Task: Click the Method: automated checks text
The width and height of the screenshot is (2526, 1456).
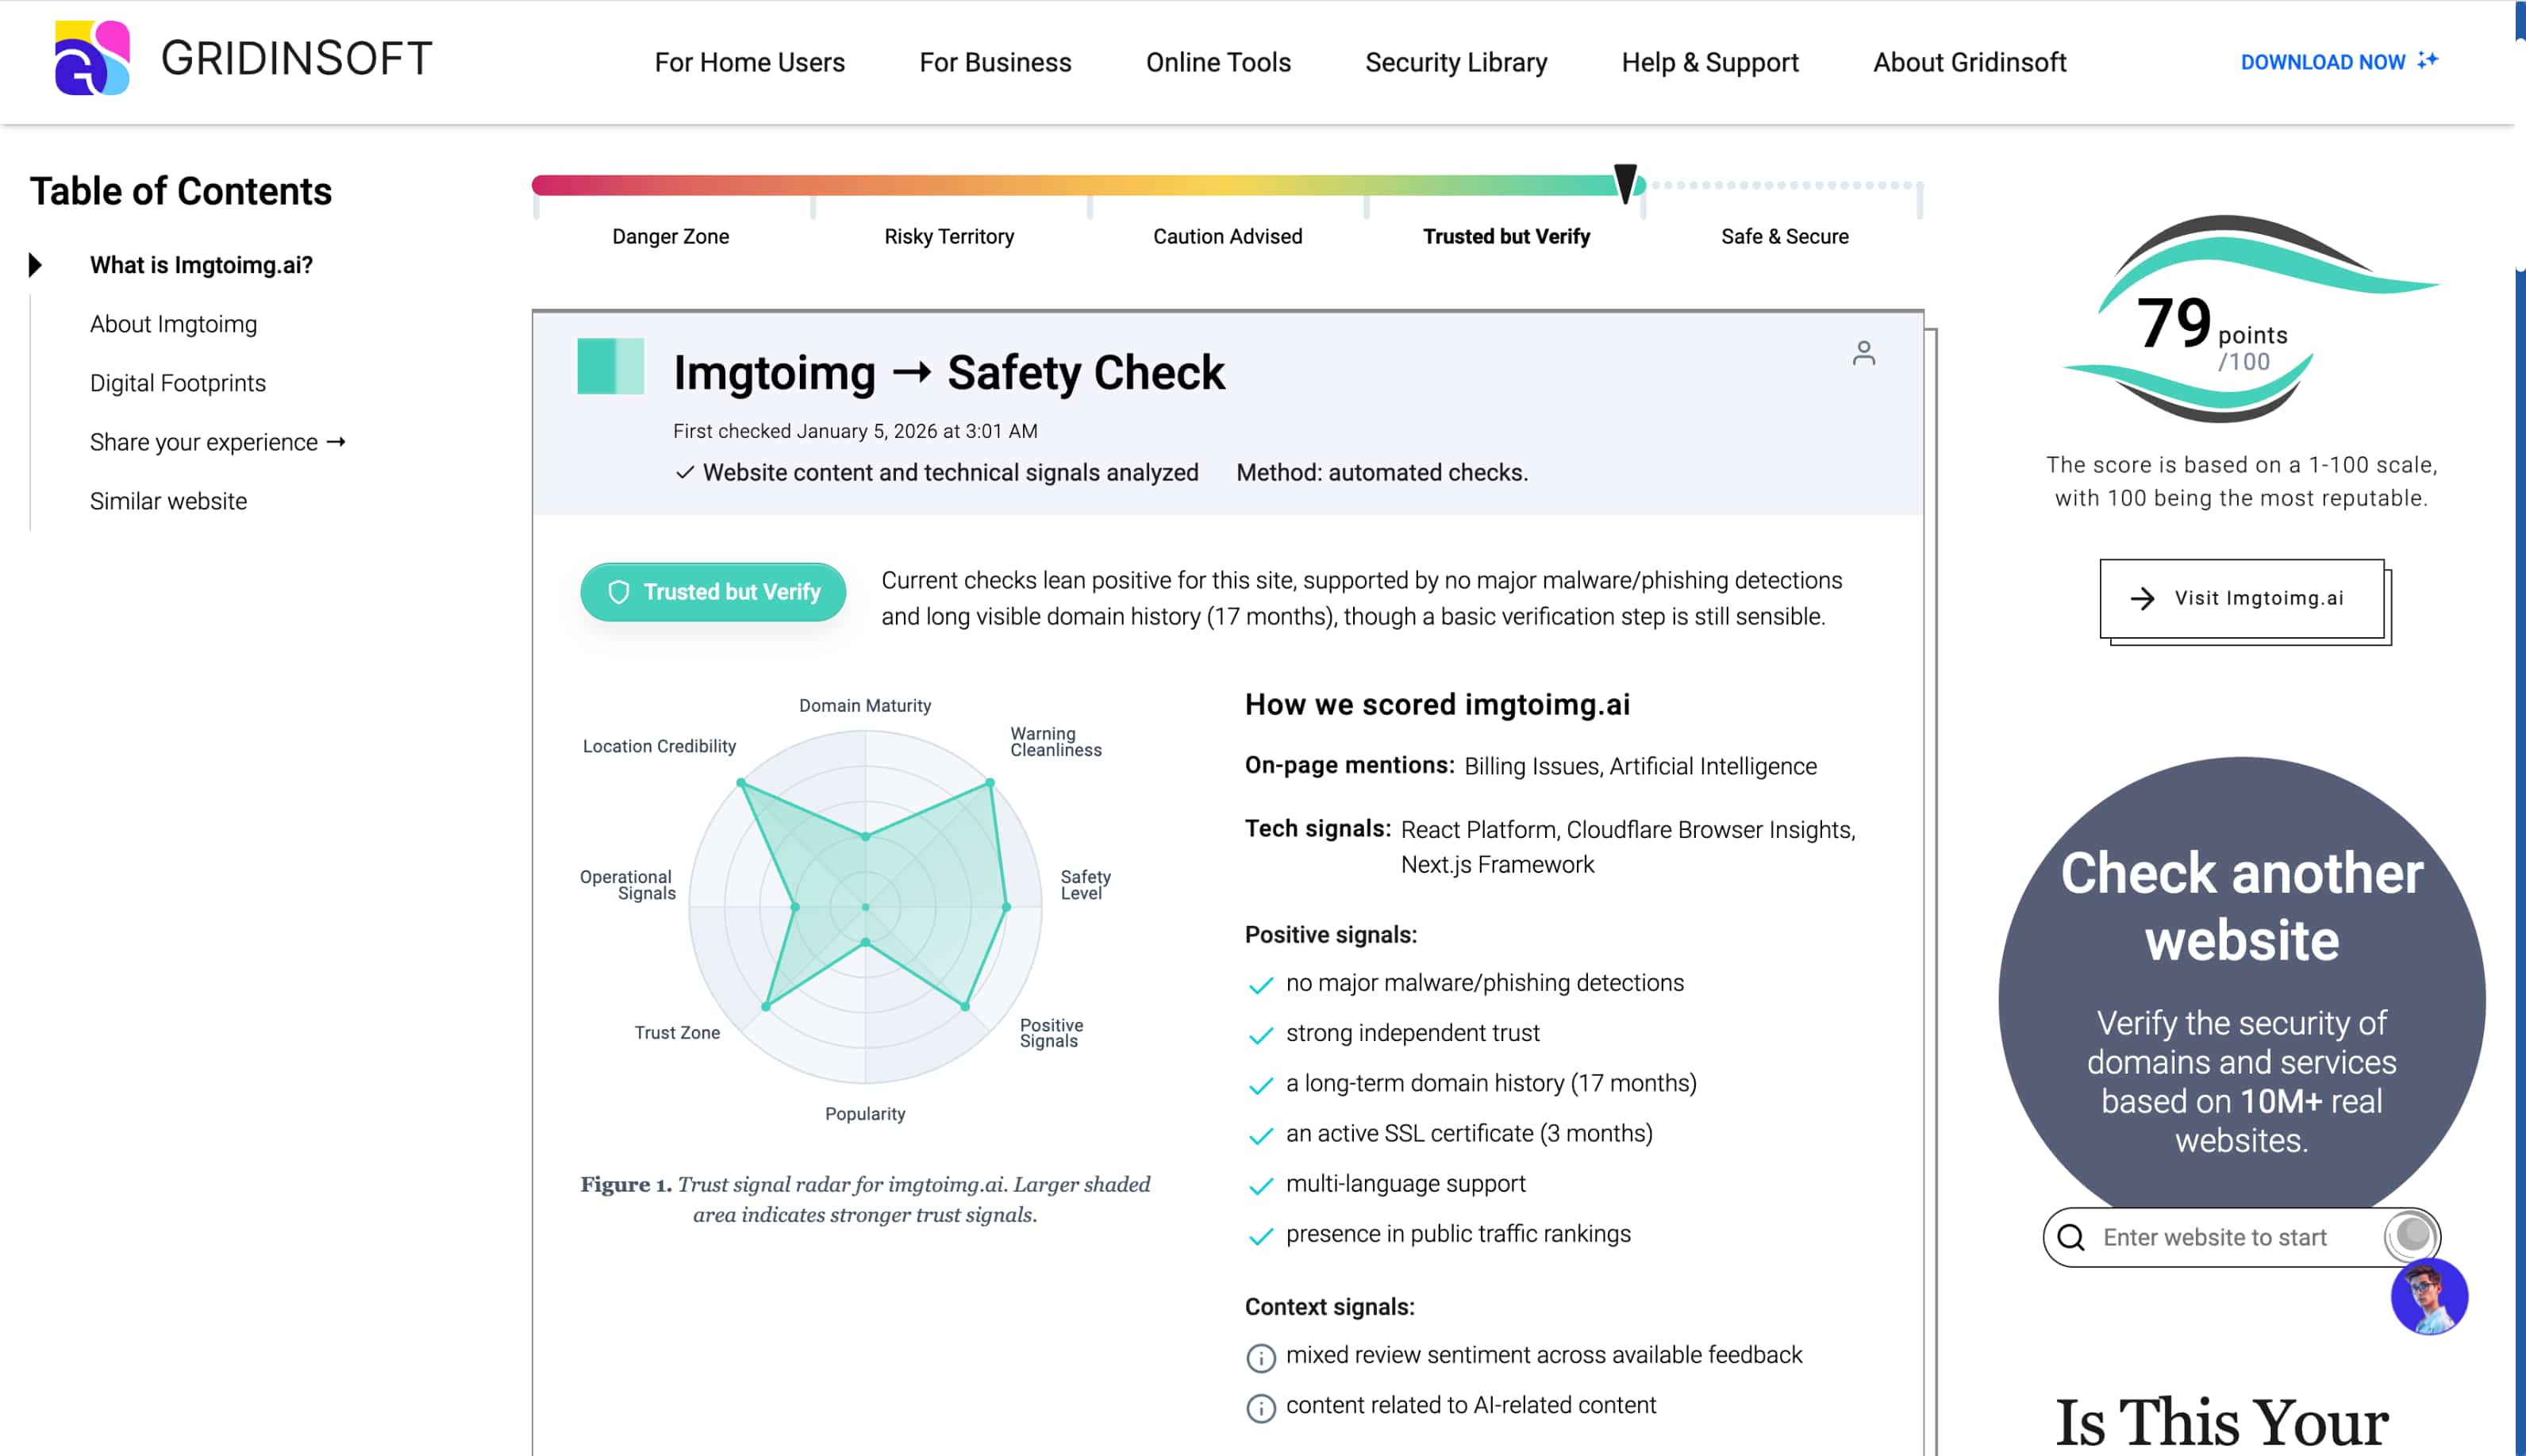Action: tap(1382, 473)
